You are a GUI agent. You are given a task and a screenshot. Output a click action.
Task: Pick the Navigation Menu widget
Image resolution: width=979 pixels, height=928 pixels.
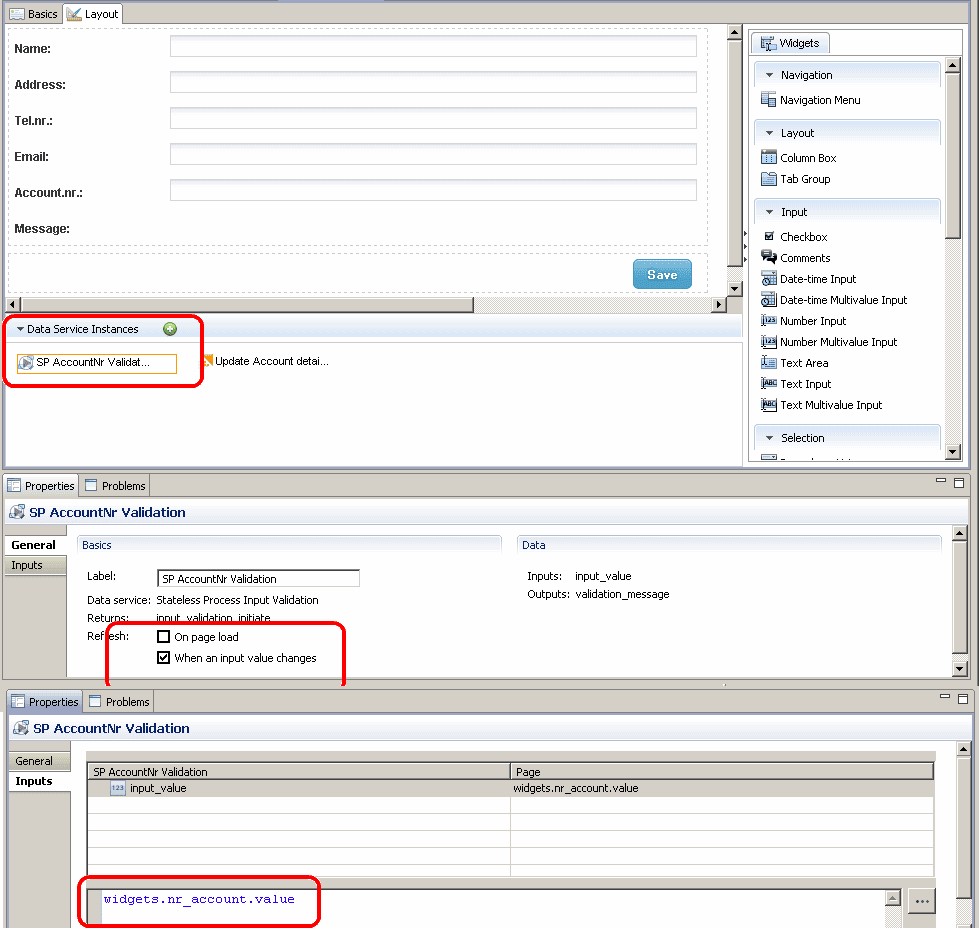click(811, 100)
